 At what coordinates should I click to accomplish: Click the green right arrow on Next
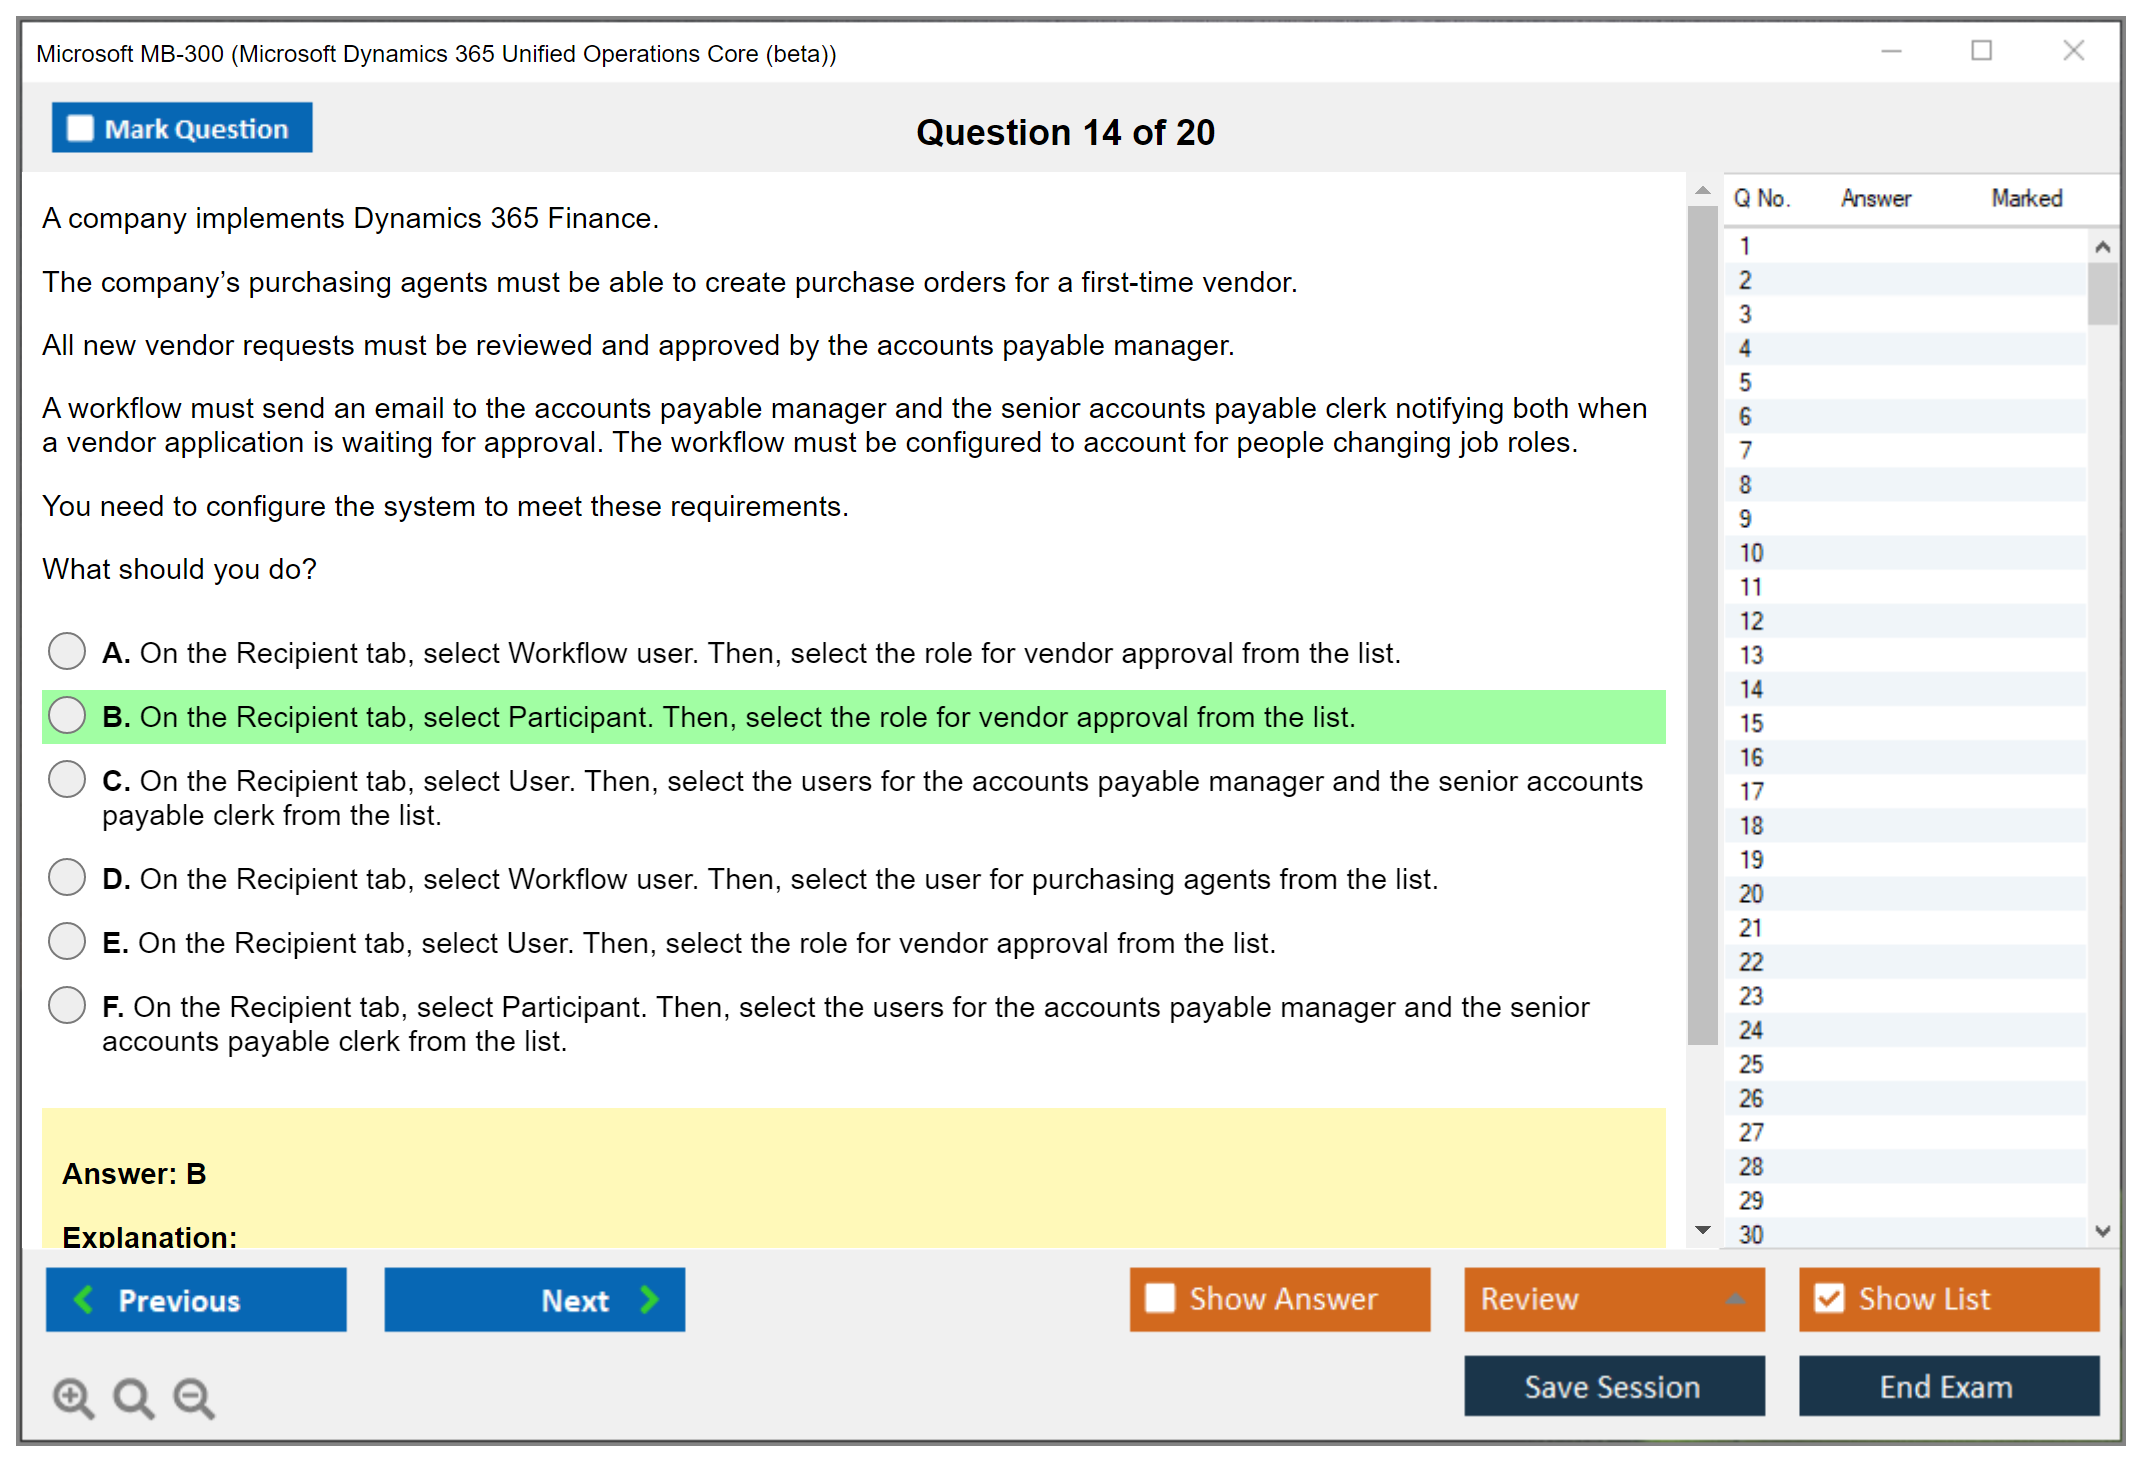tap(649, 1300)
